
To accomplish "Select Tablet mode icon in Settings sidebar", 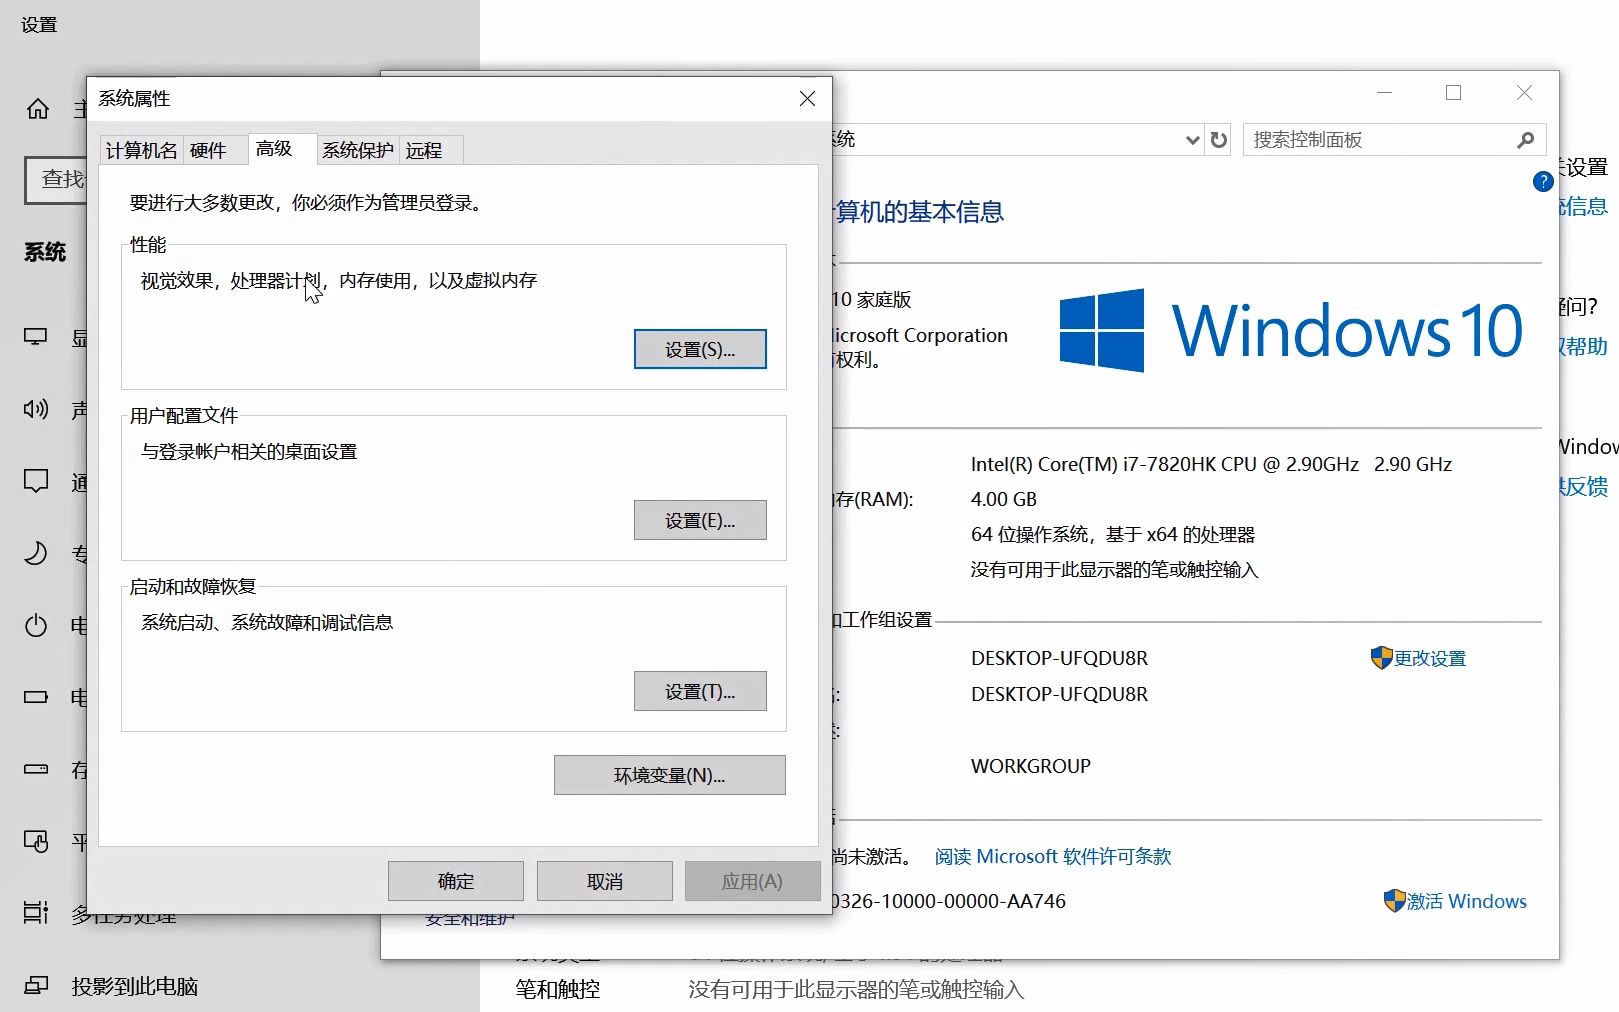I will coord(36,841).
